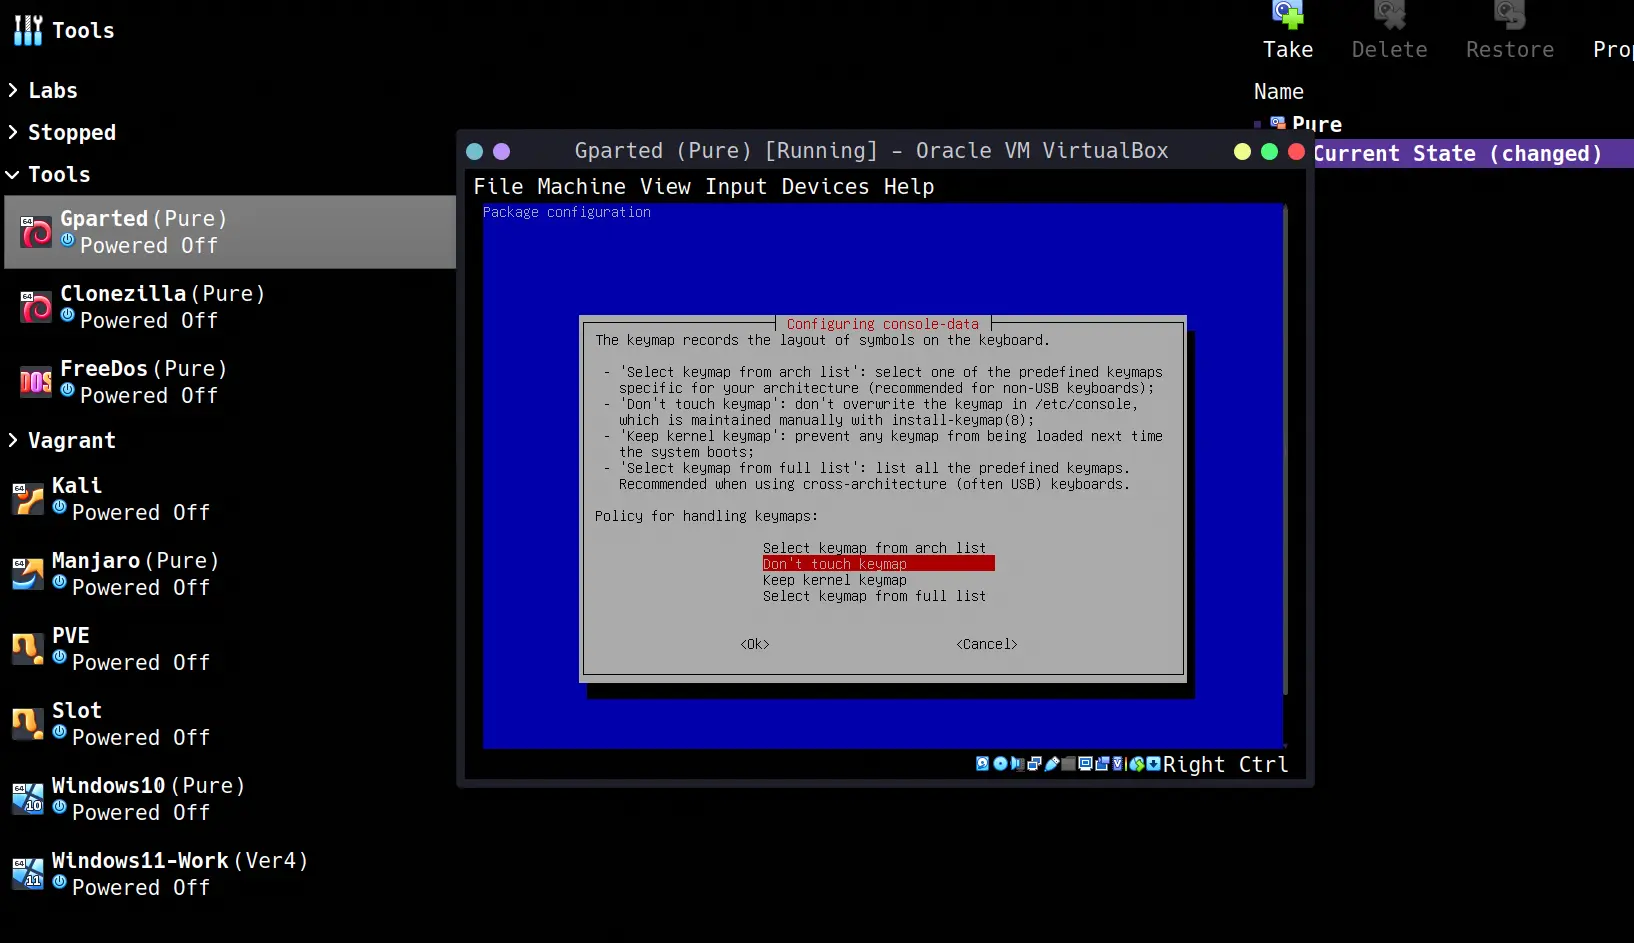Click the Name column header in snapshots
The width and height of the screenshot is (1634, 943).
coord(1279,92)
